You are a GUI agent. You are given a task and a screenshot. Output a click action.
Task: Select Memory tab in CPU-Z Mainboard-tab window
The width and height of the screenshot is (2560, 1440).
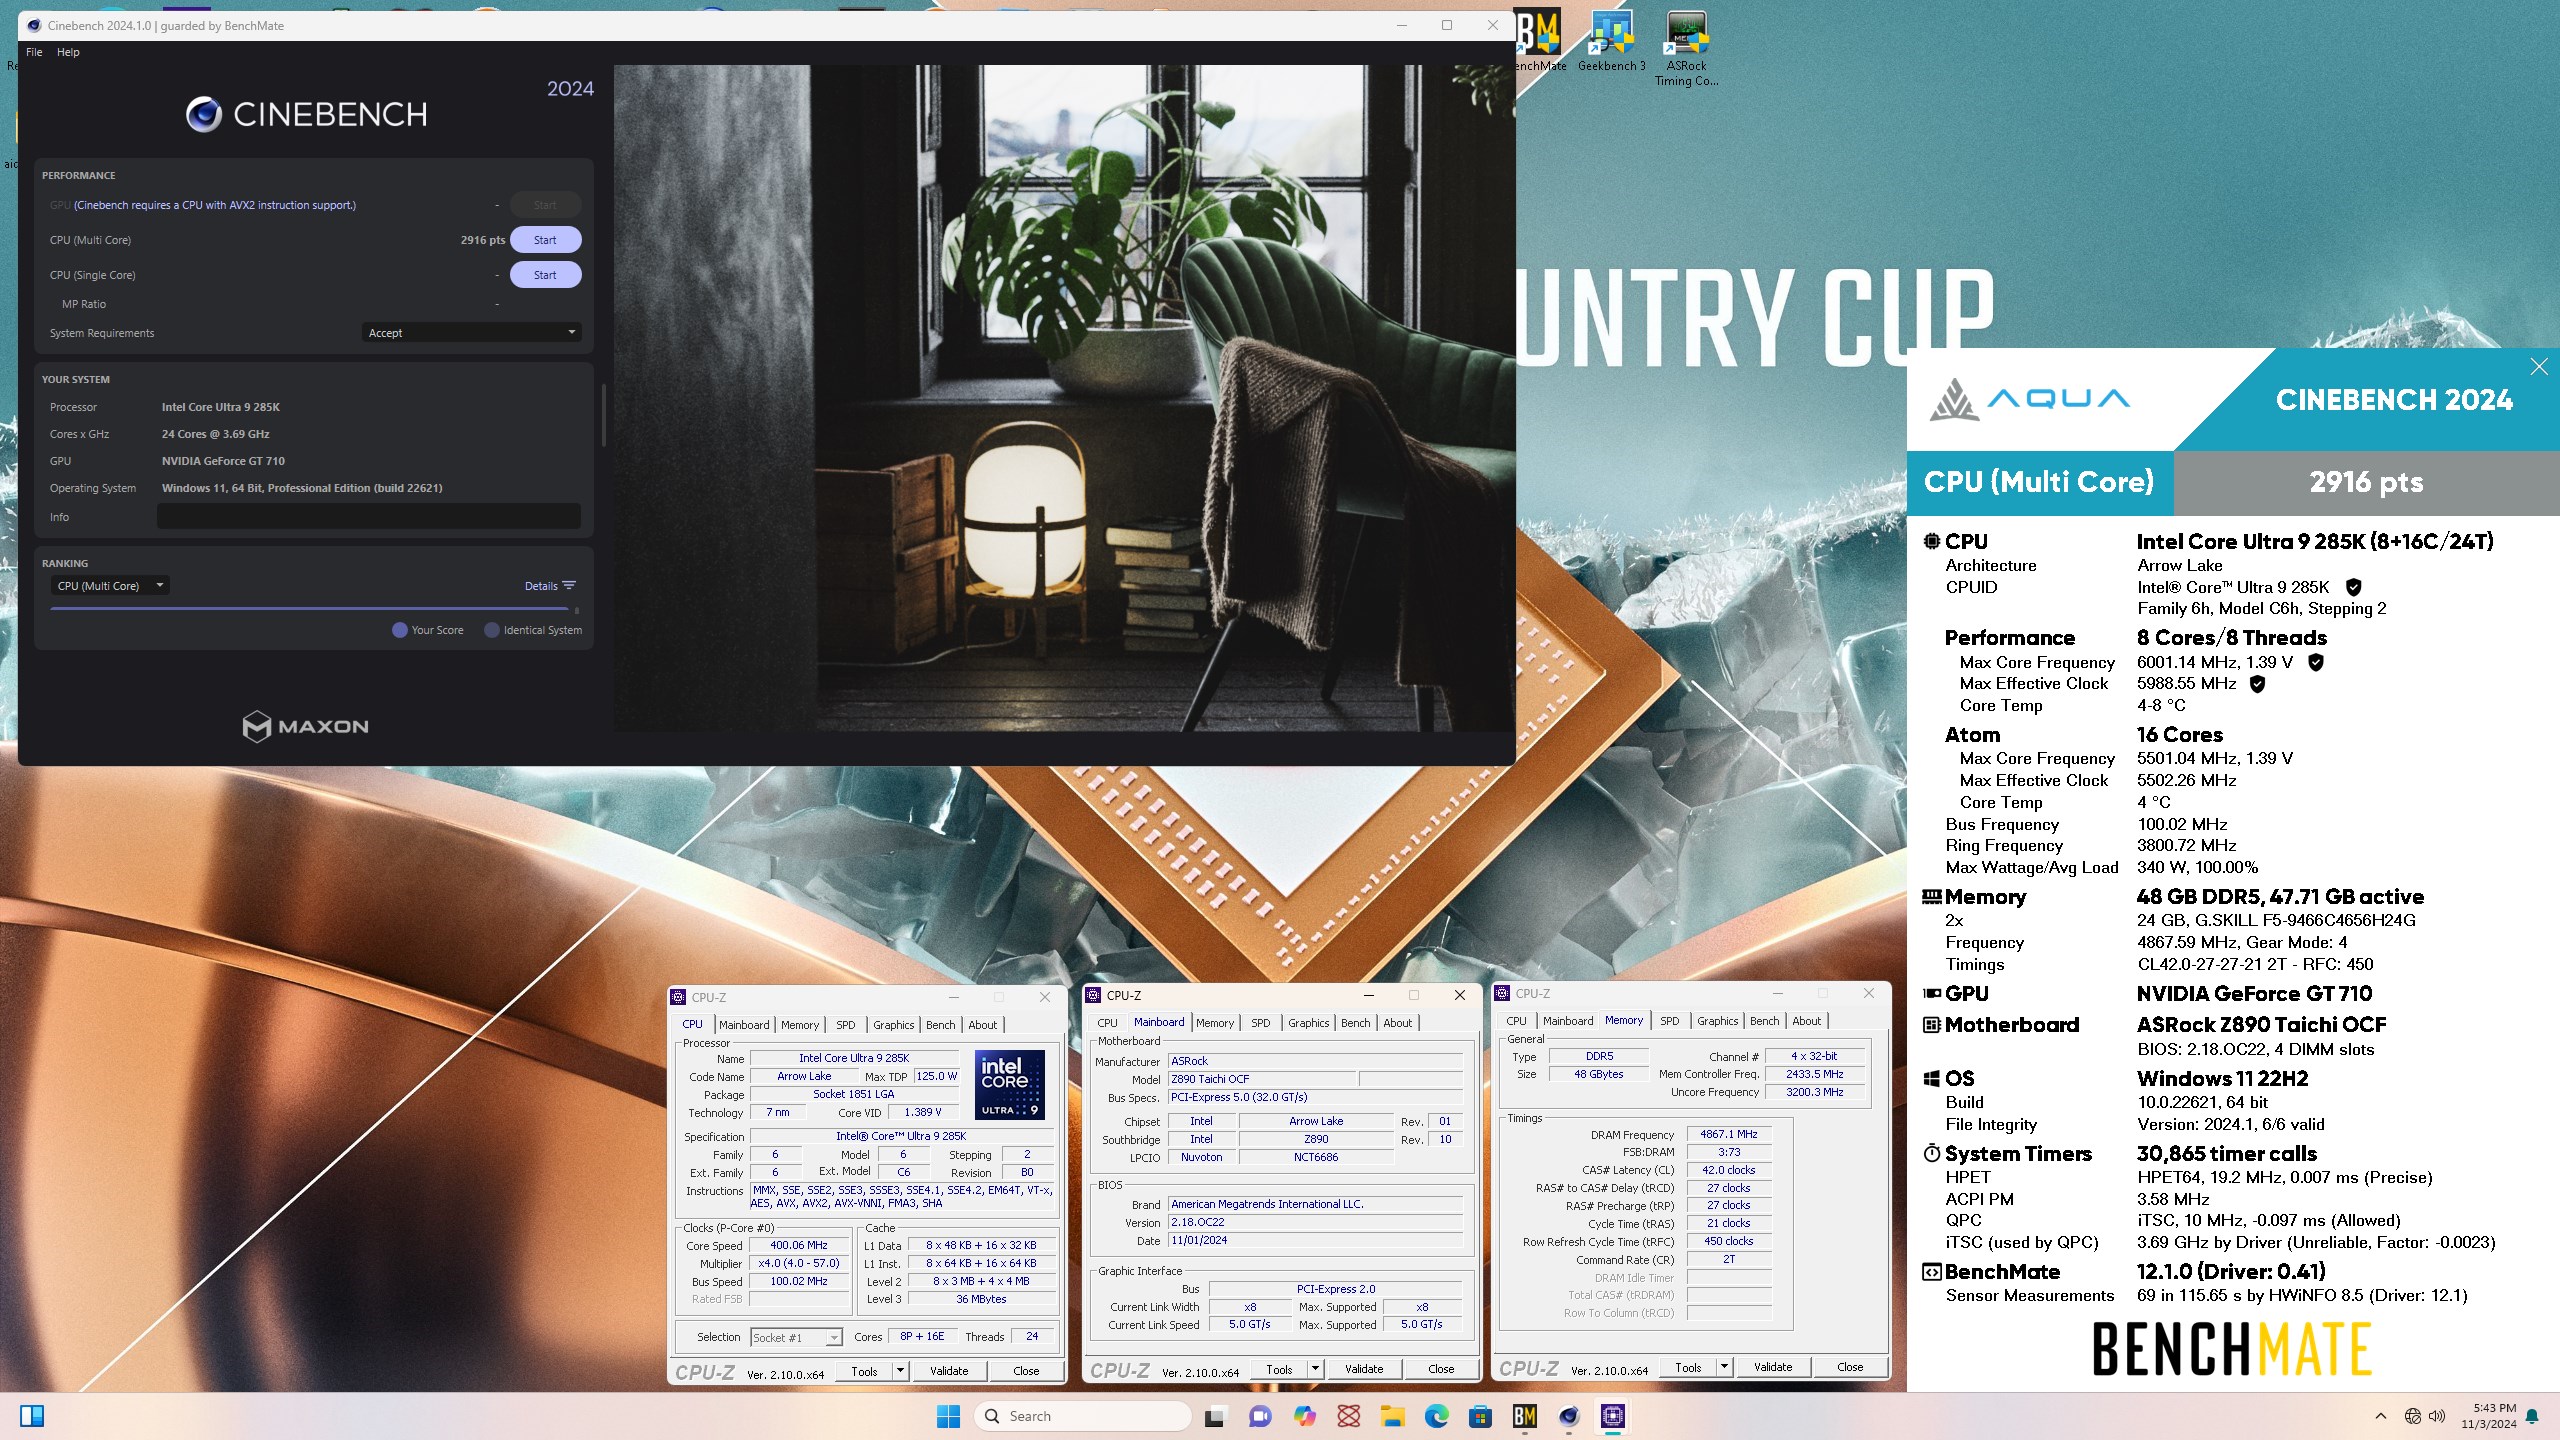click(1215, 1023)
